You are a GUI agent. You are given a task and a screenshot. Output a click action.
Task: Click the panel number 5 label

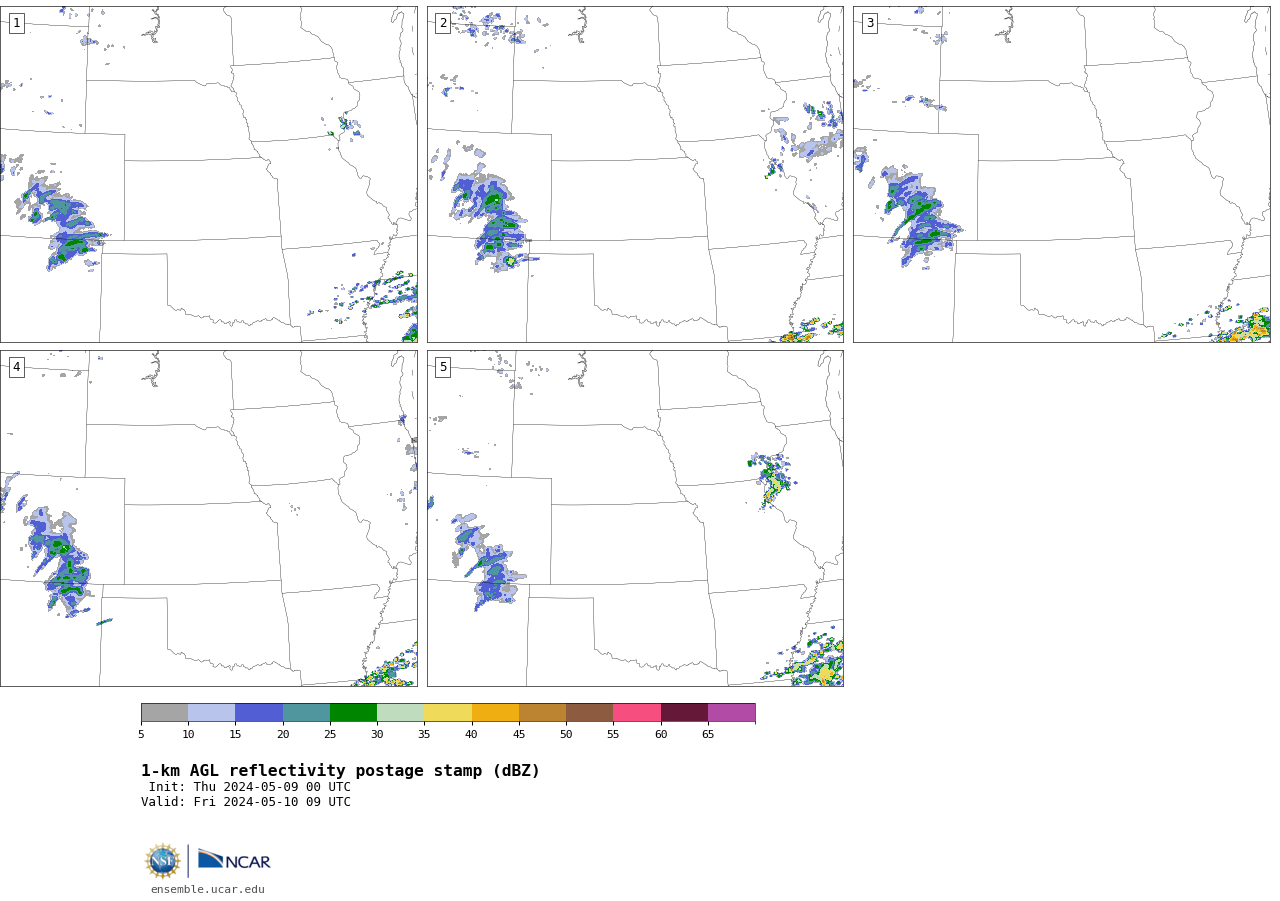[443, 367]
